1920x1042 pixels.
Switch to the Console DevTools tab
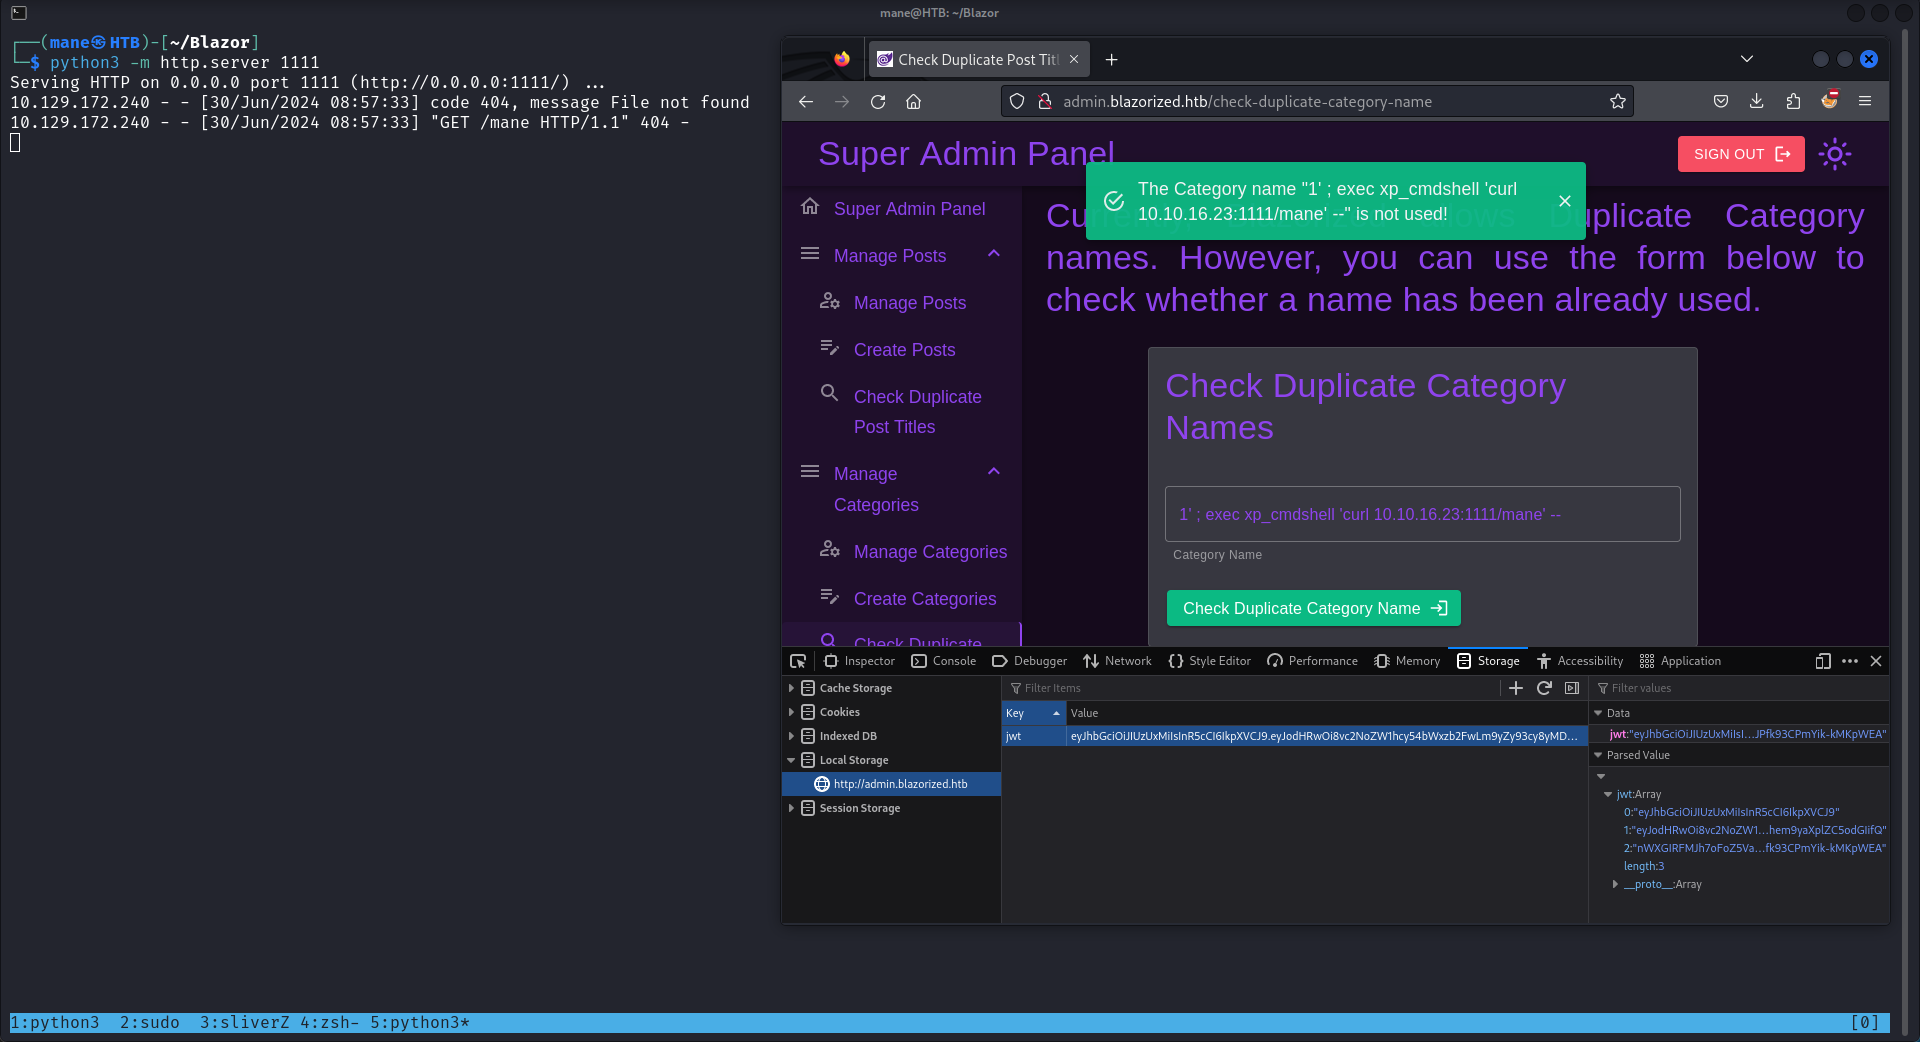coord(944,661)
